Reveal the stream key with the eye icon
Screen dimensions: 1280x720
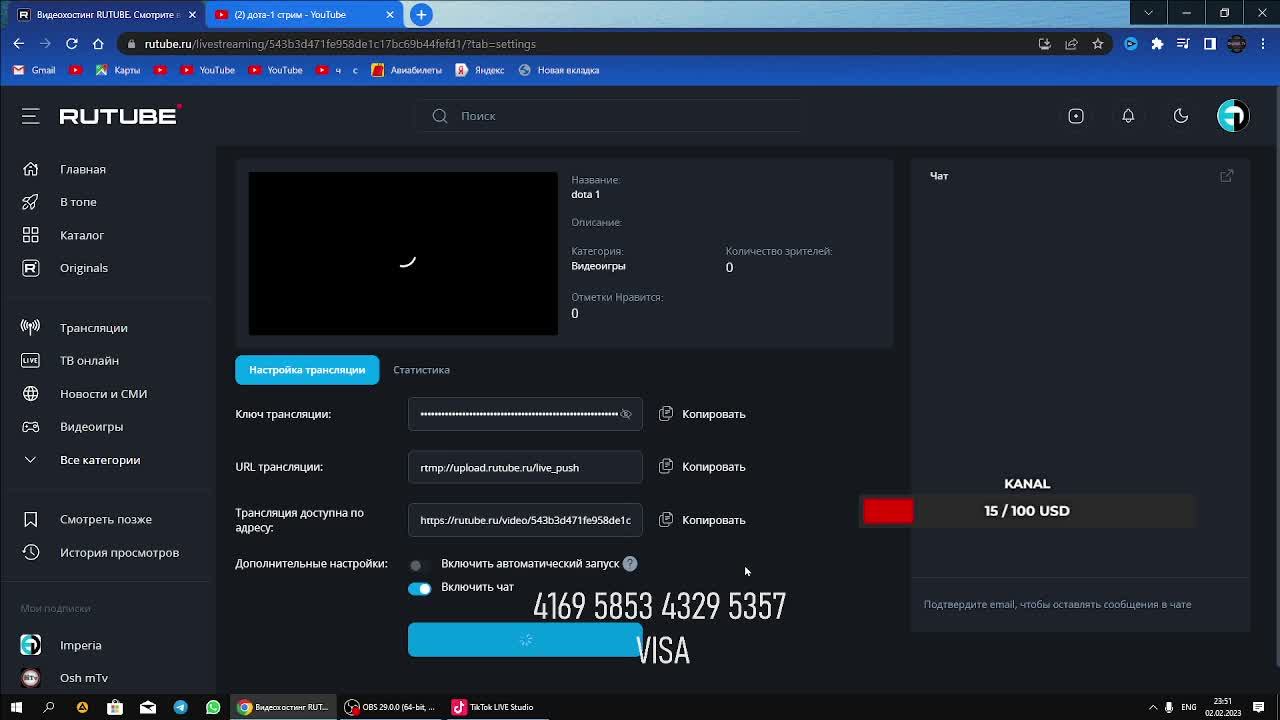[x=626, y=414]
